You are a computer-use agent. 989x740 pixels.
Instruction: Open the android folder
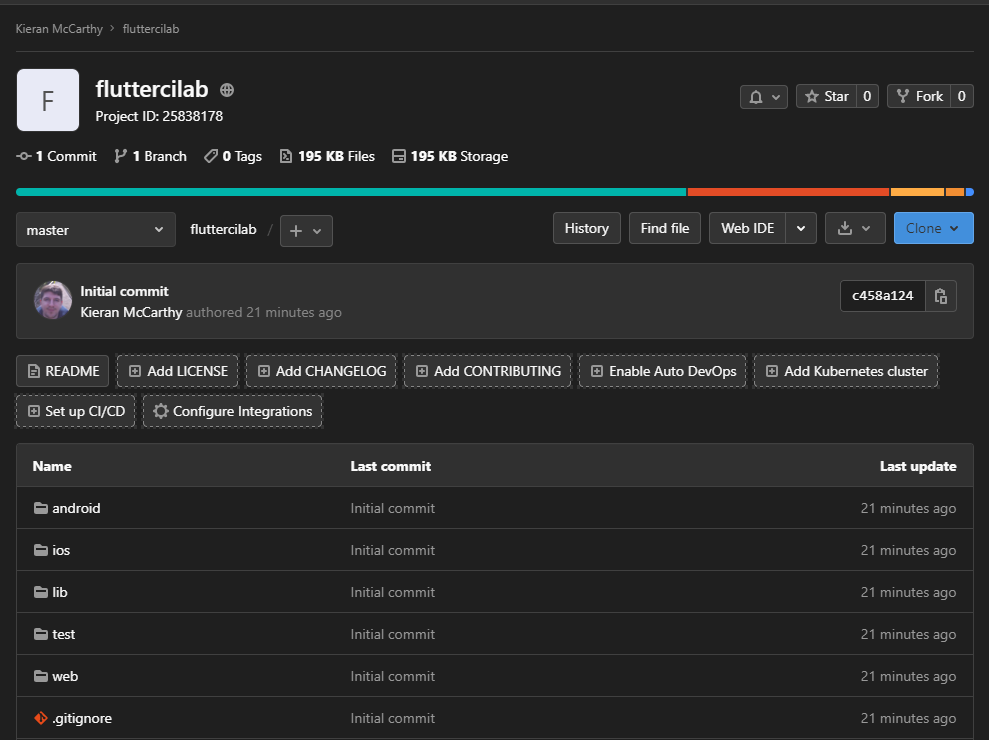[76, 508]
